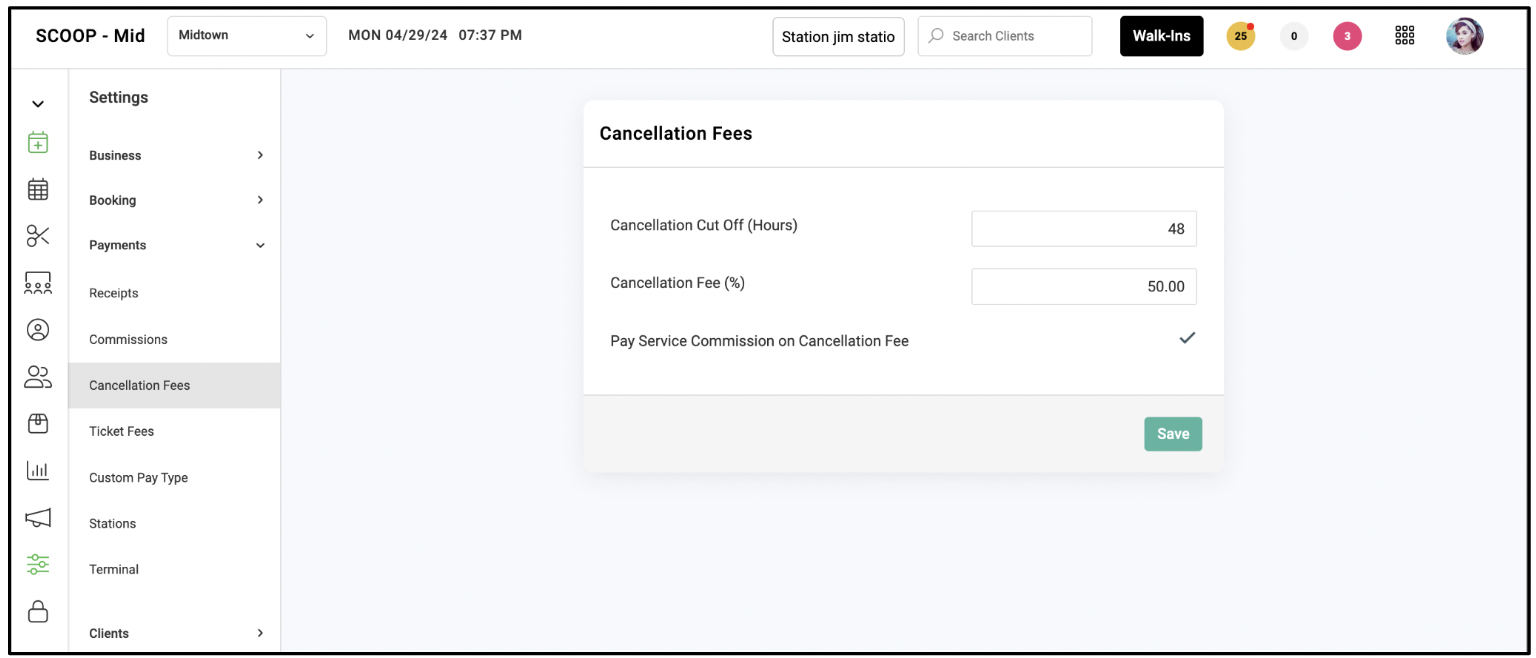This screenshot has width=1536, height=658.
Task: Open the Midtown location dropdown
Action: pyautogui.click(x=247, y=36)
